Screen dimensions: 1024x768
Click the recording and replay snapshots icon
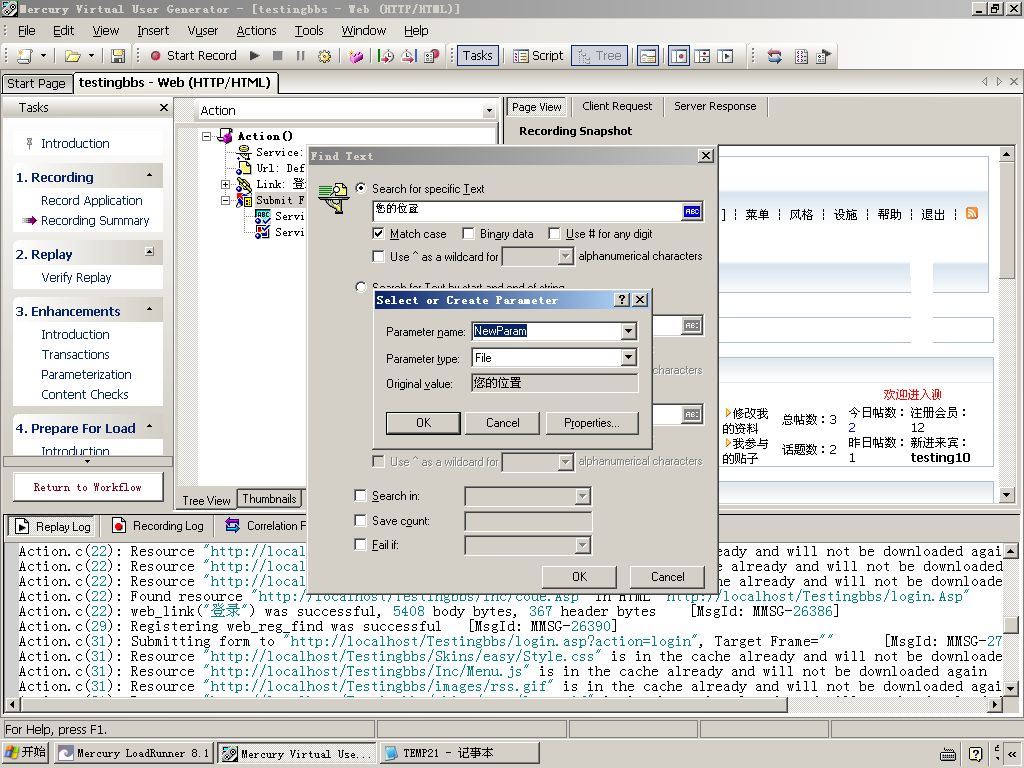click(x=703, y=56)
